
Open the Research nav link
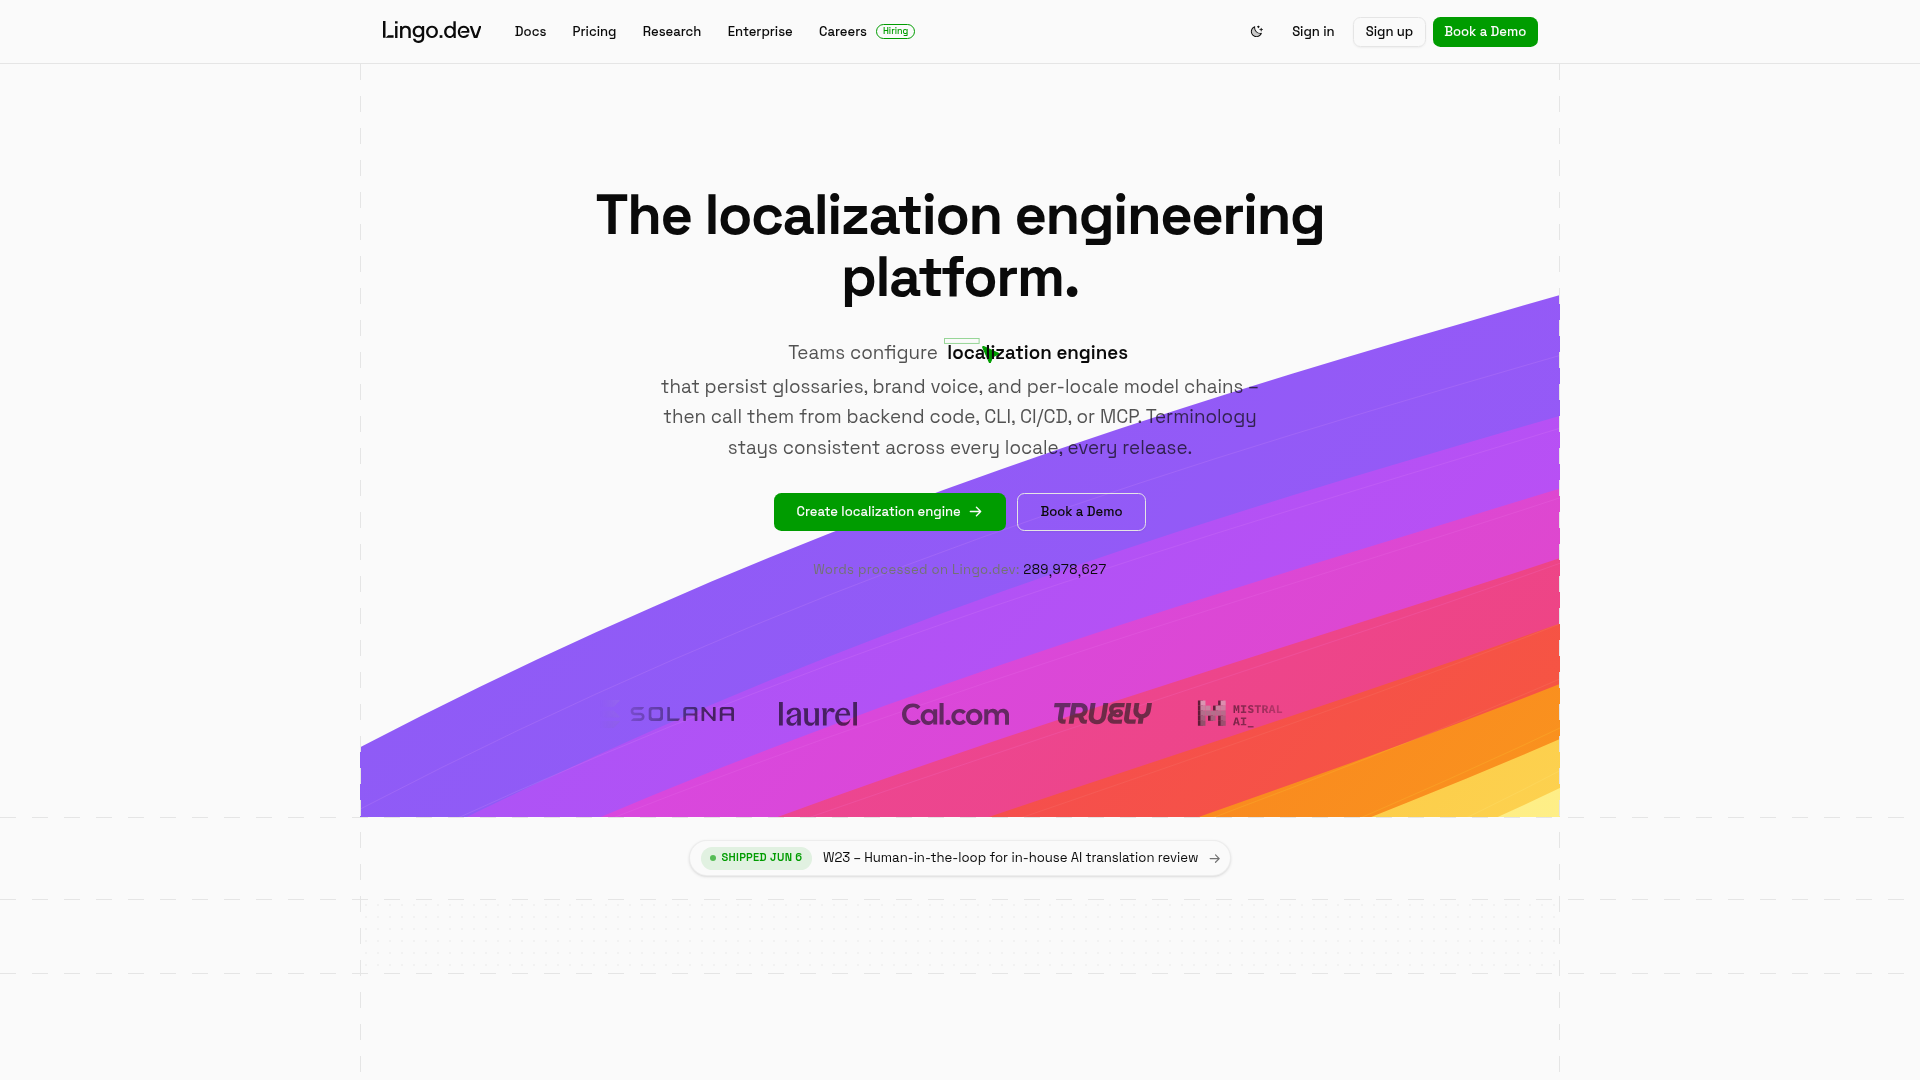[x=672, y=32]
